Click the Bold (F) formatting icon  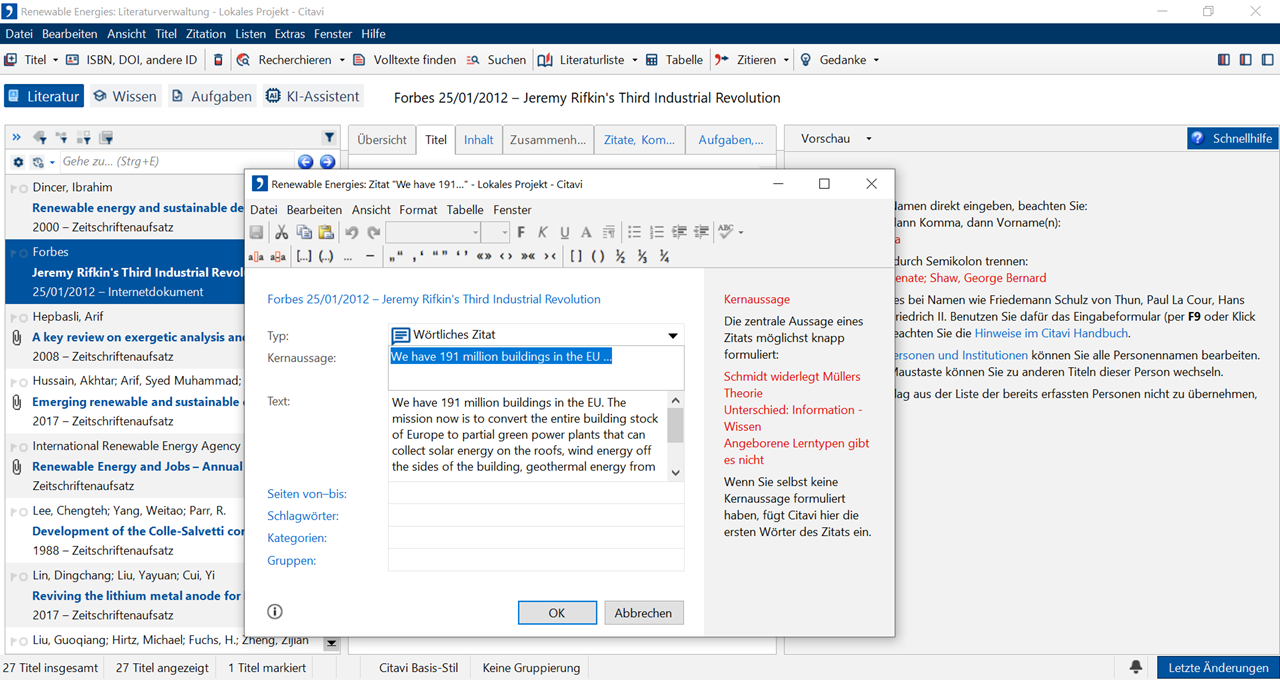click(521, 232)
